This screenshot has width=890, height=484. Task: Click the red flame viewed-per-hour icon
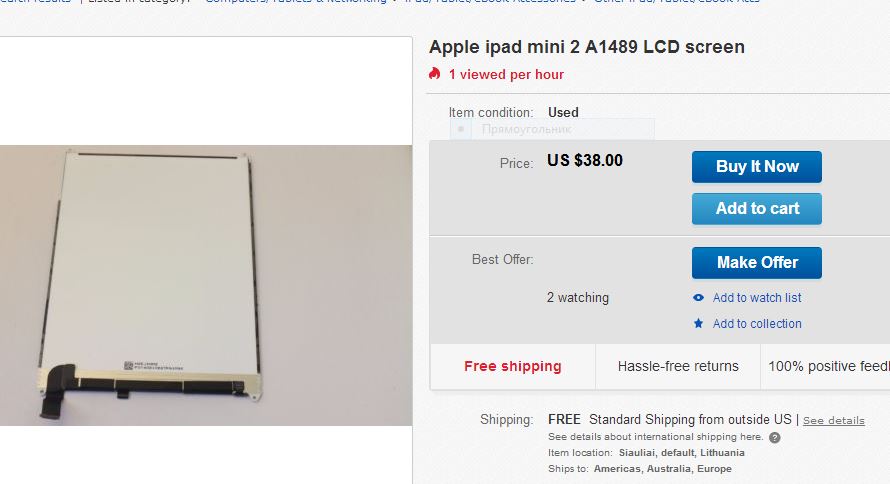point(435,74)
